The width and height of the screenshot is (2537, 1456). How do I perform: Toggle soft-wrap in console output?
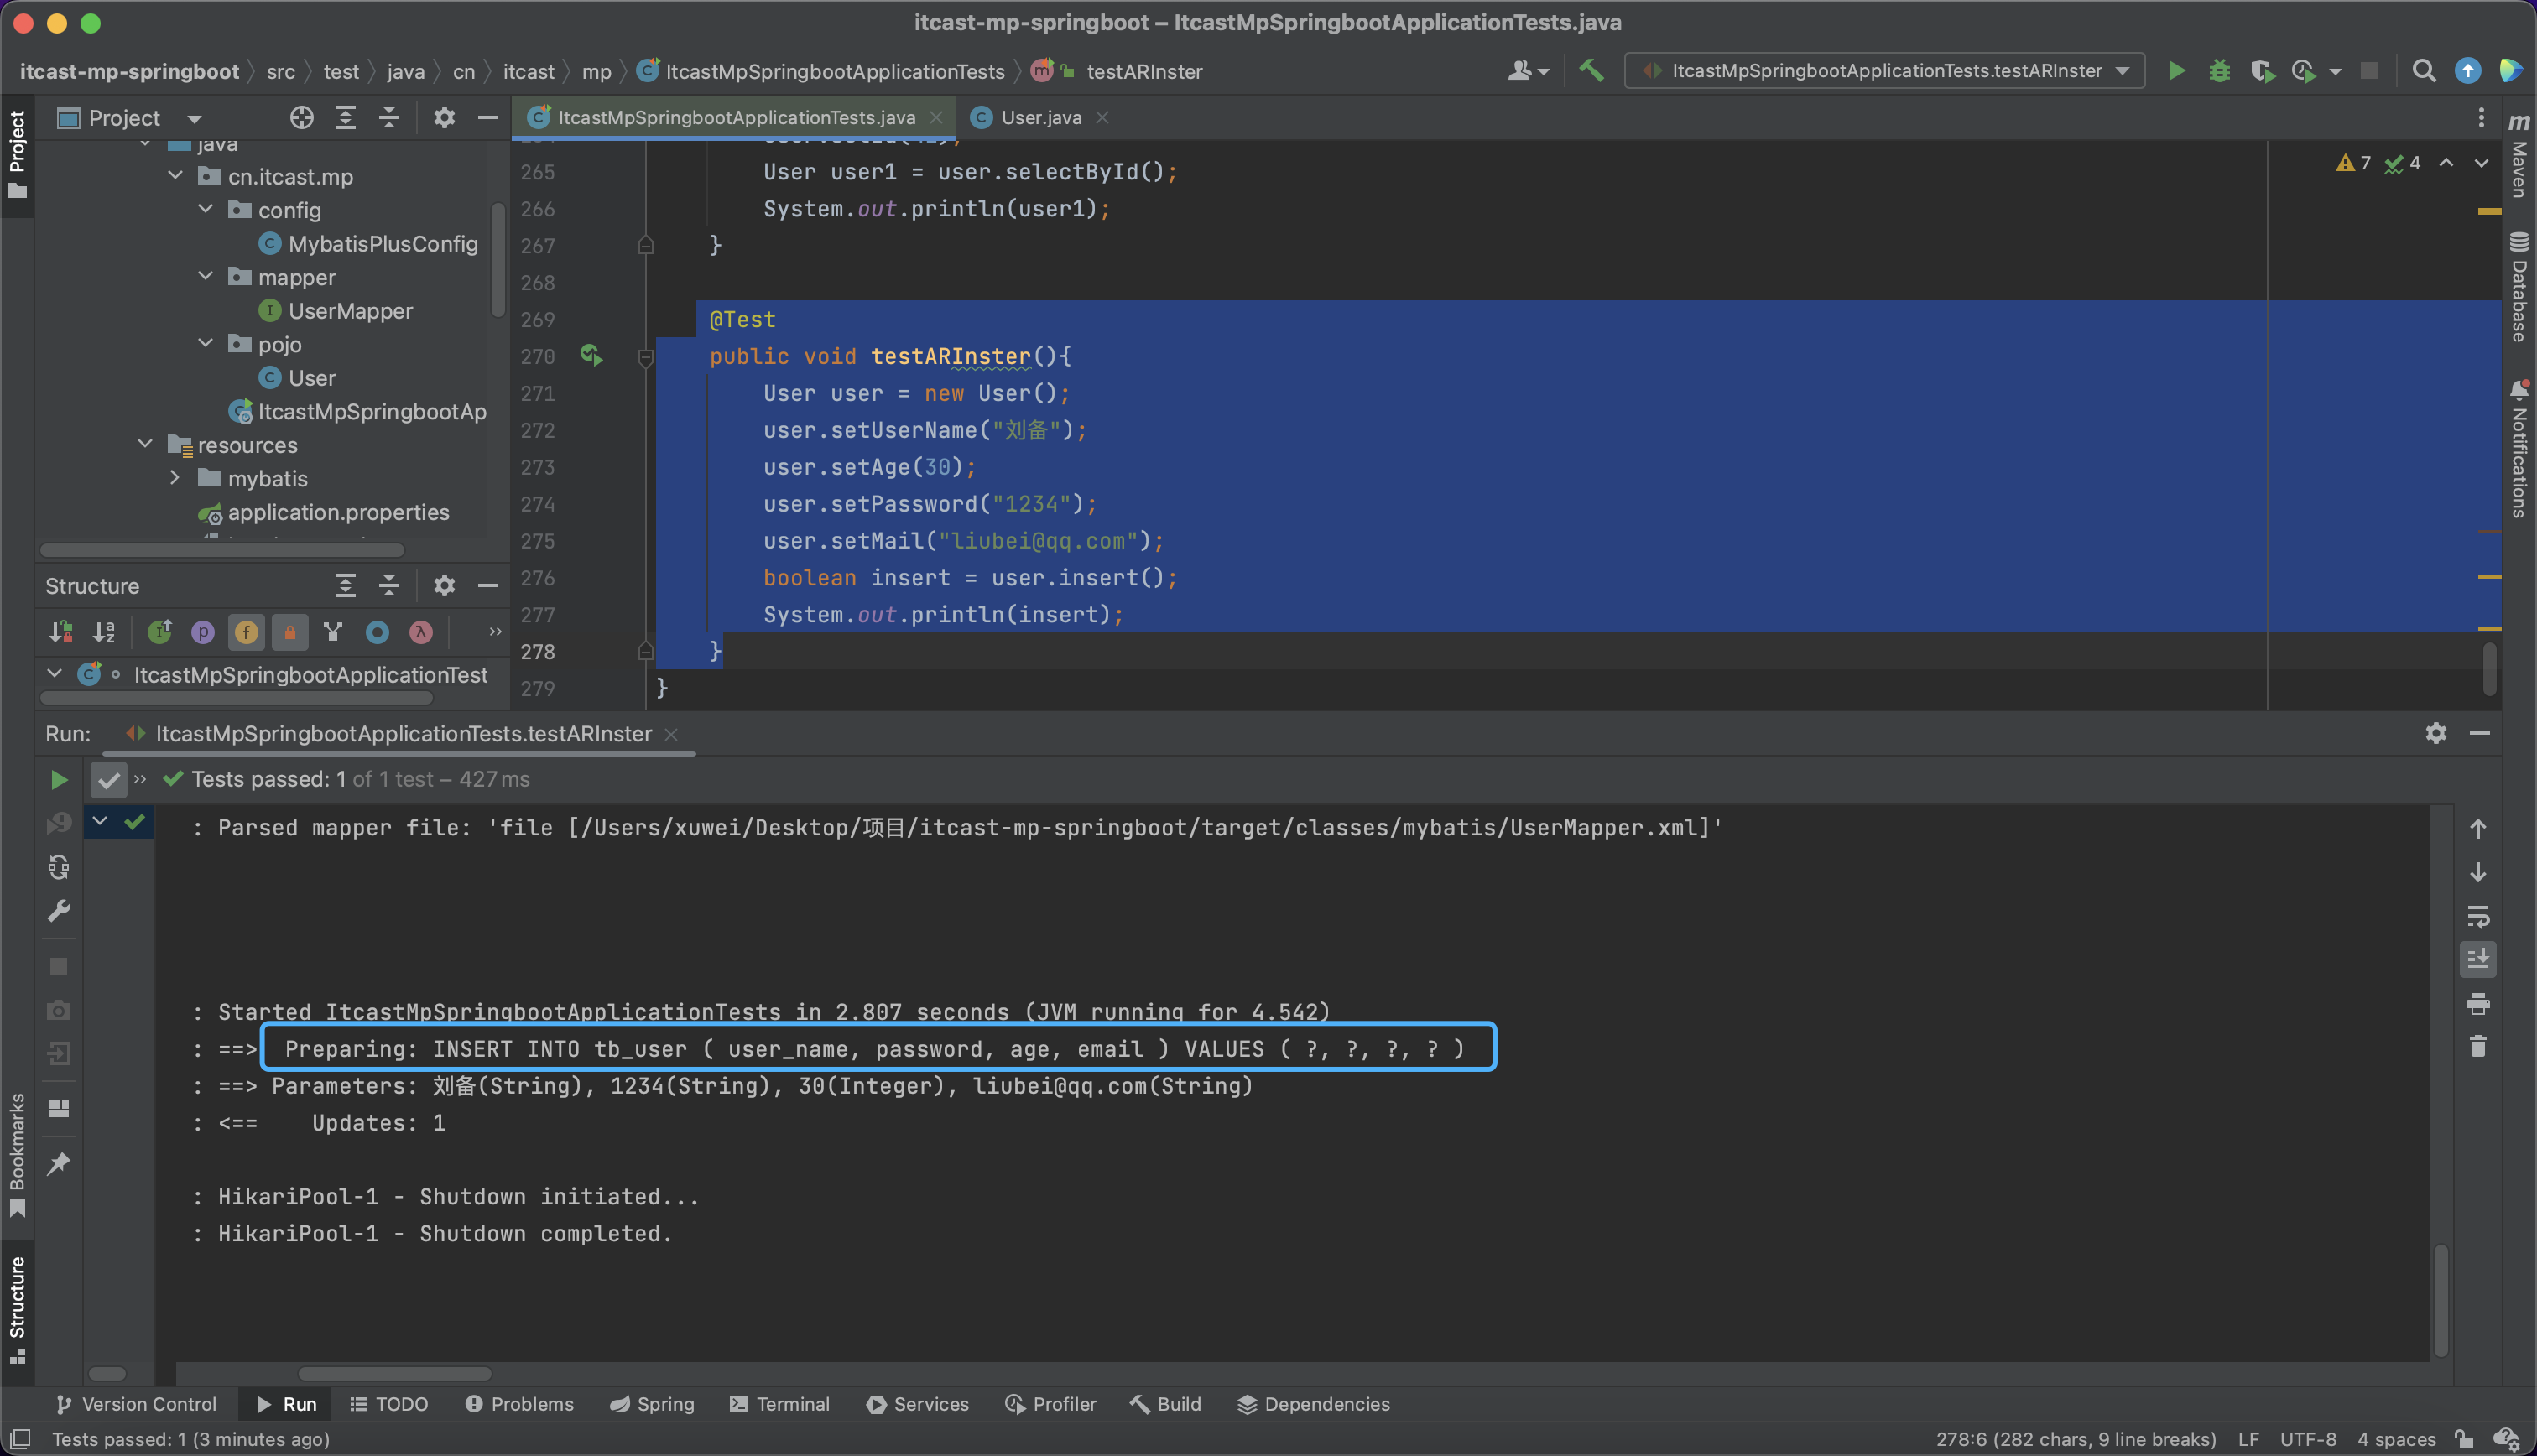(x=2478, y=916)
